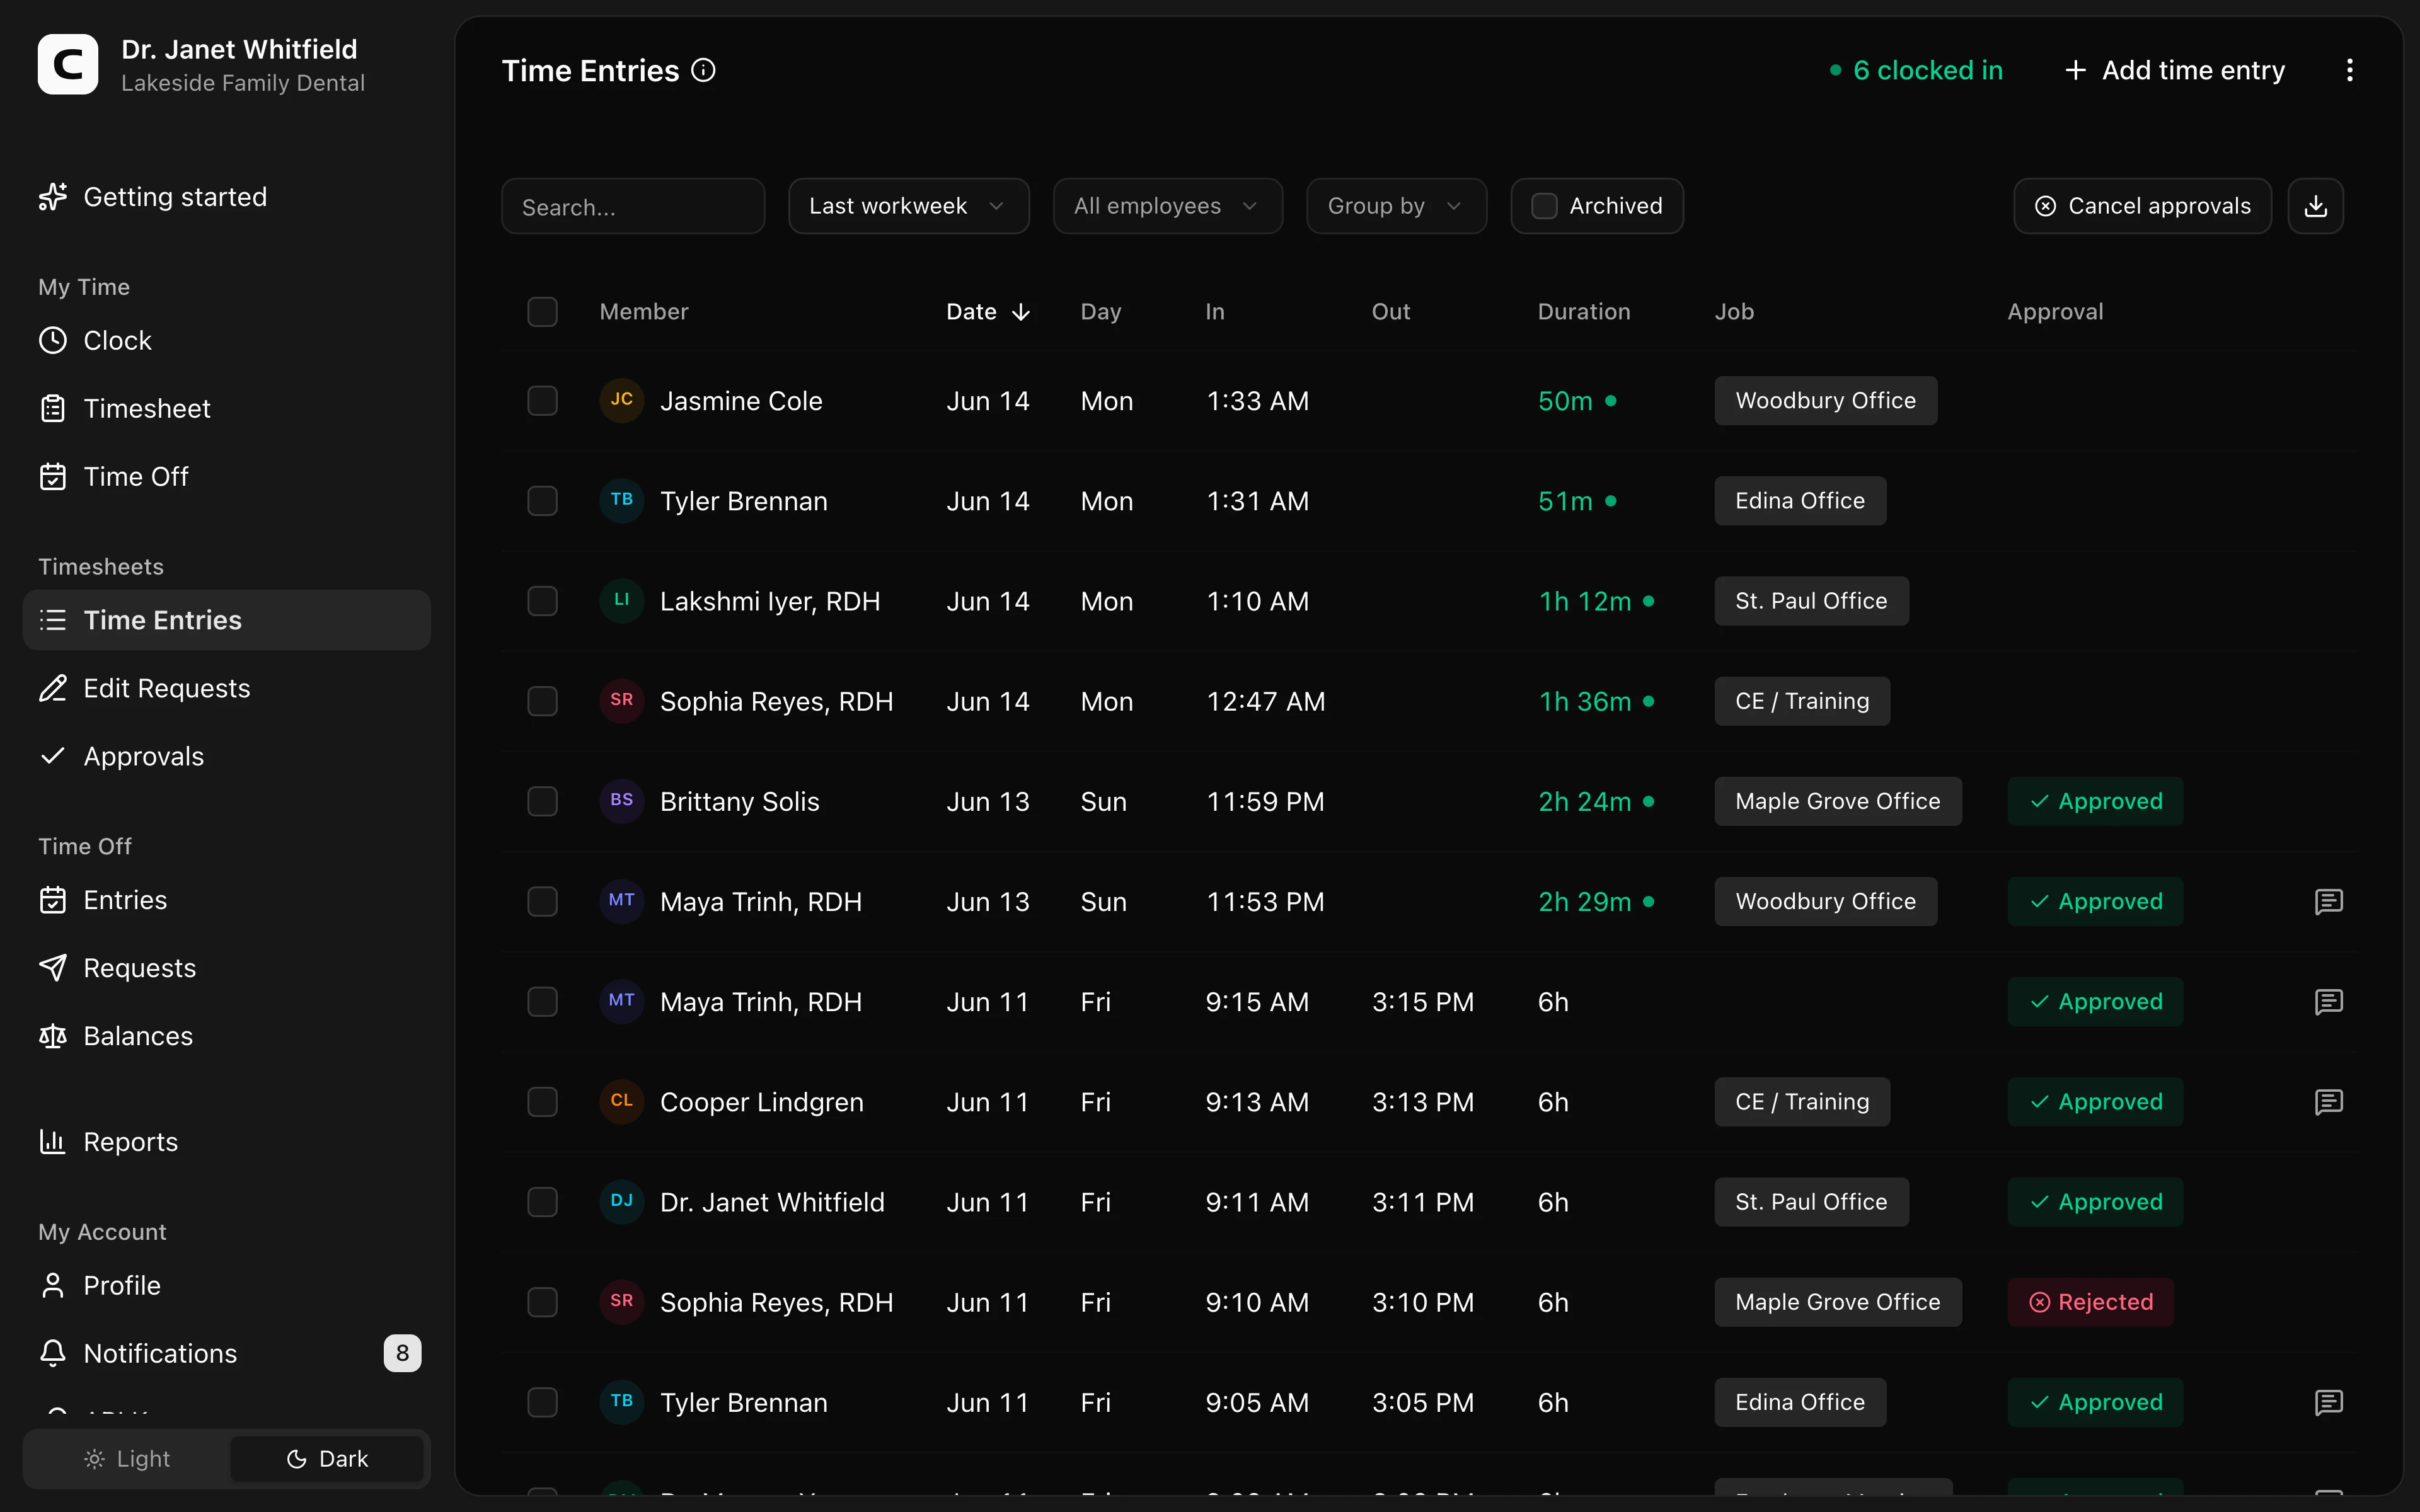
Task: Click Lakshmi Iyer's LI avatar
Action: coord(622,600)
